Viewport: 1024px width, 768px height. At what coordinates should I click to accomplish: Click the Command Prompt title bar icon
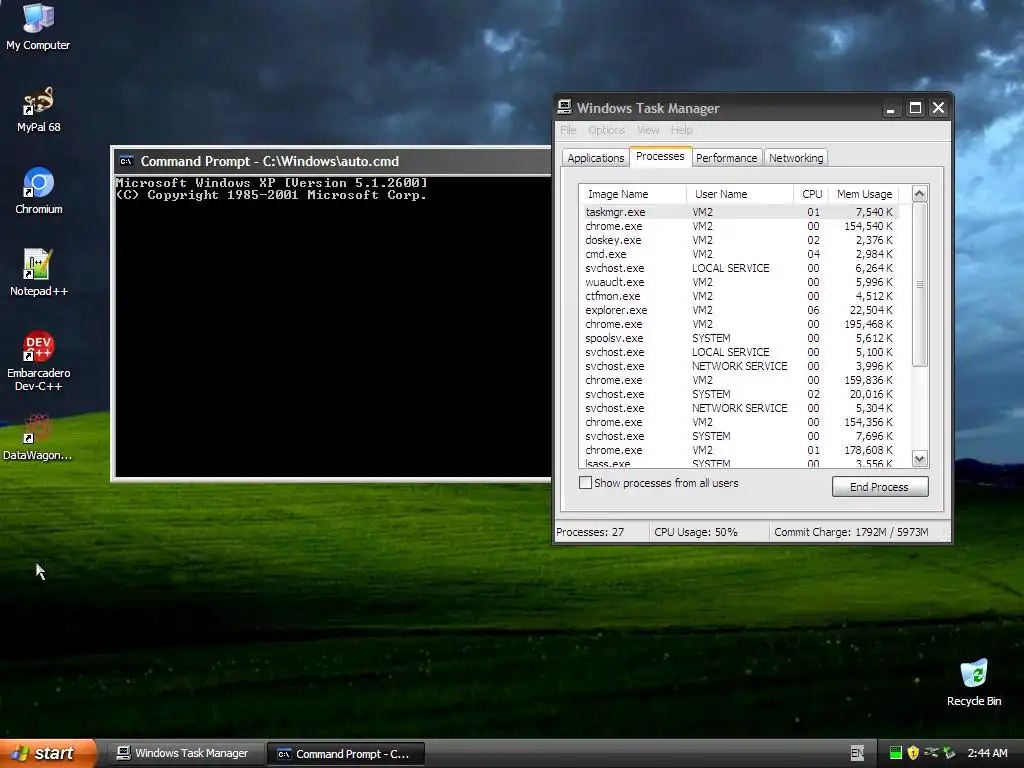[127, 161]
